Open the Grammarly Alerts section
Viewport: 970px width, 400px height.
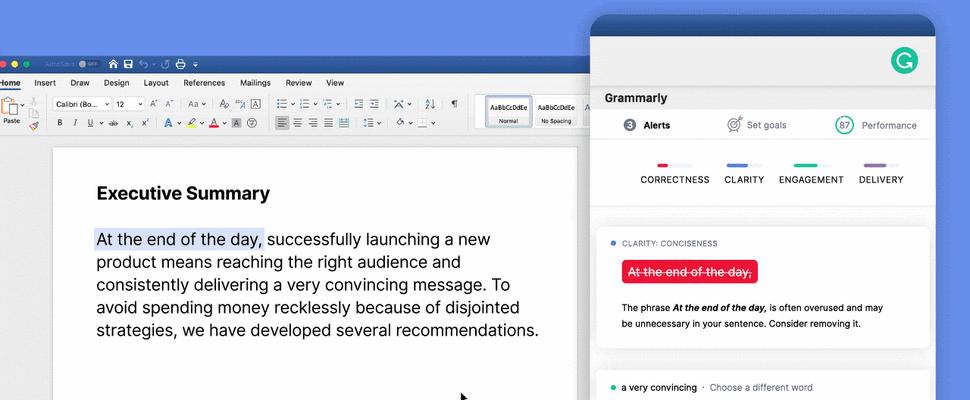point(646,125)
